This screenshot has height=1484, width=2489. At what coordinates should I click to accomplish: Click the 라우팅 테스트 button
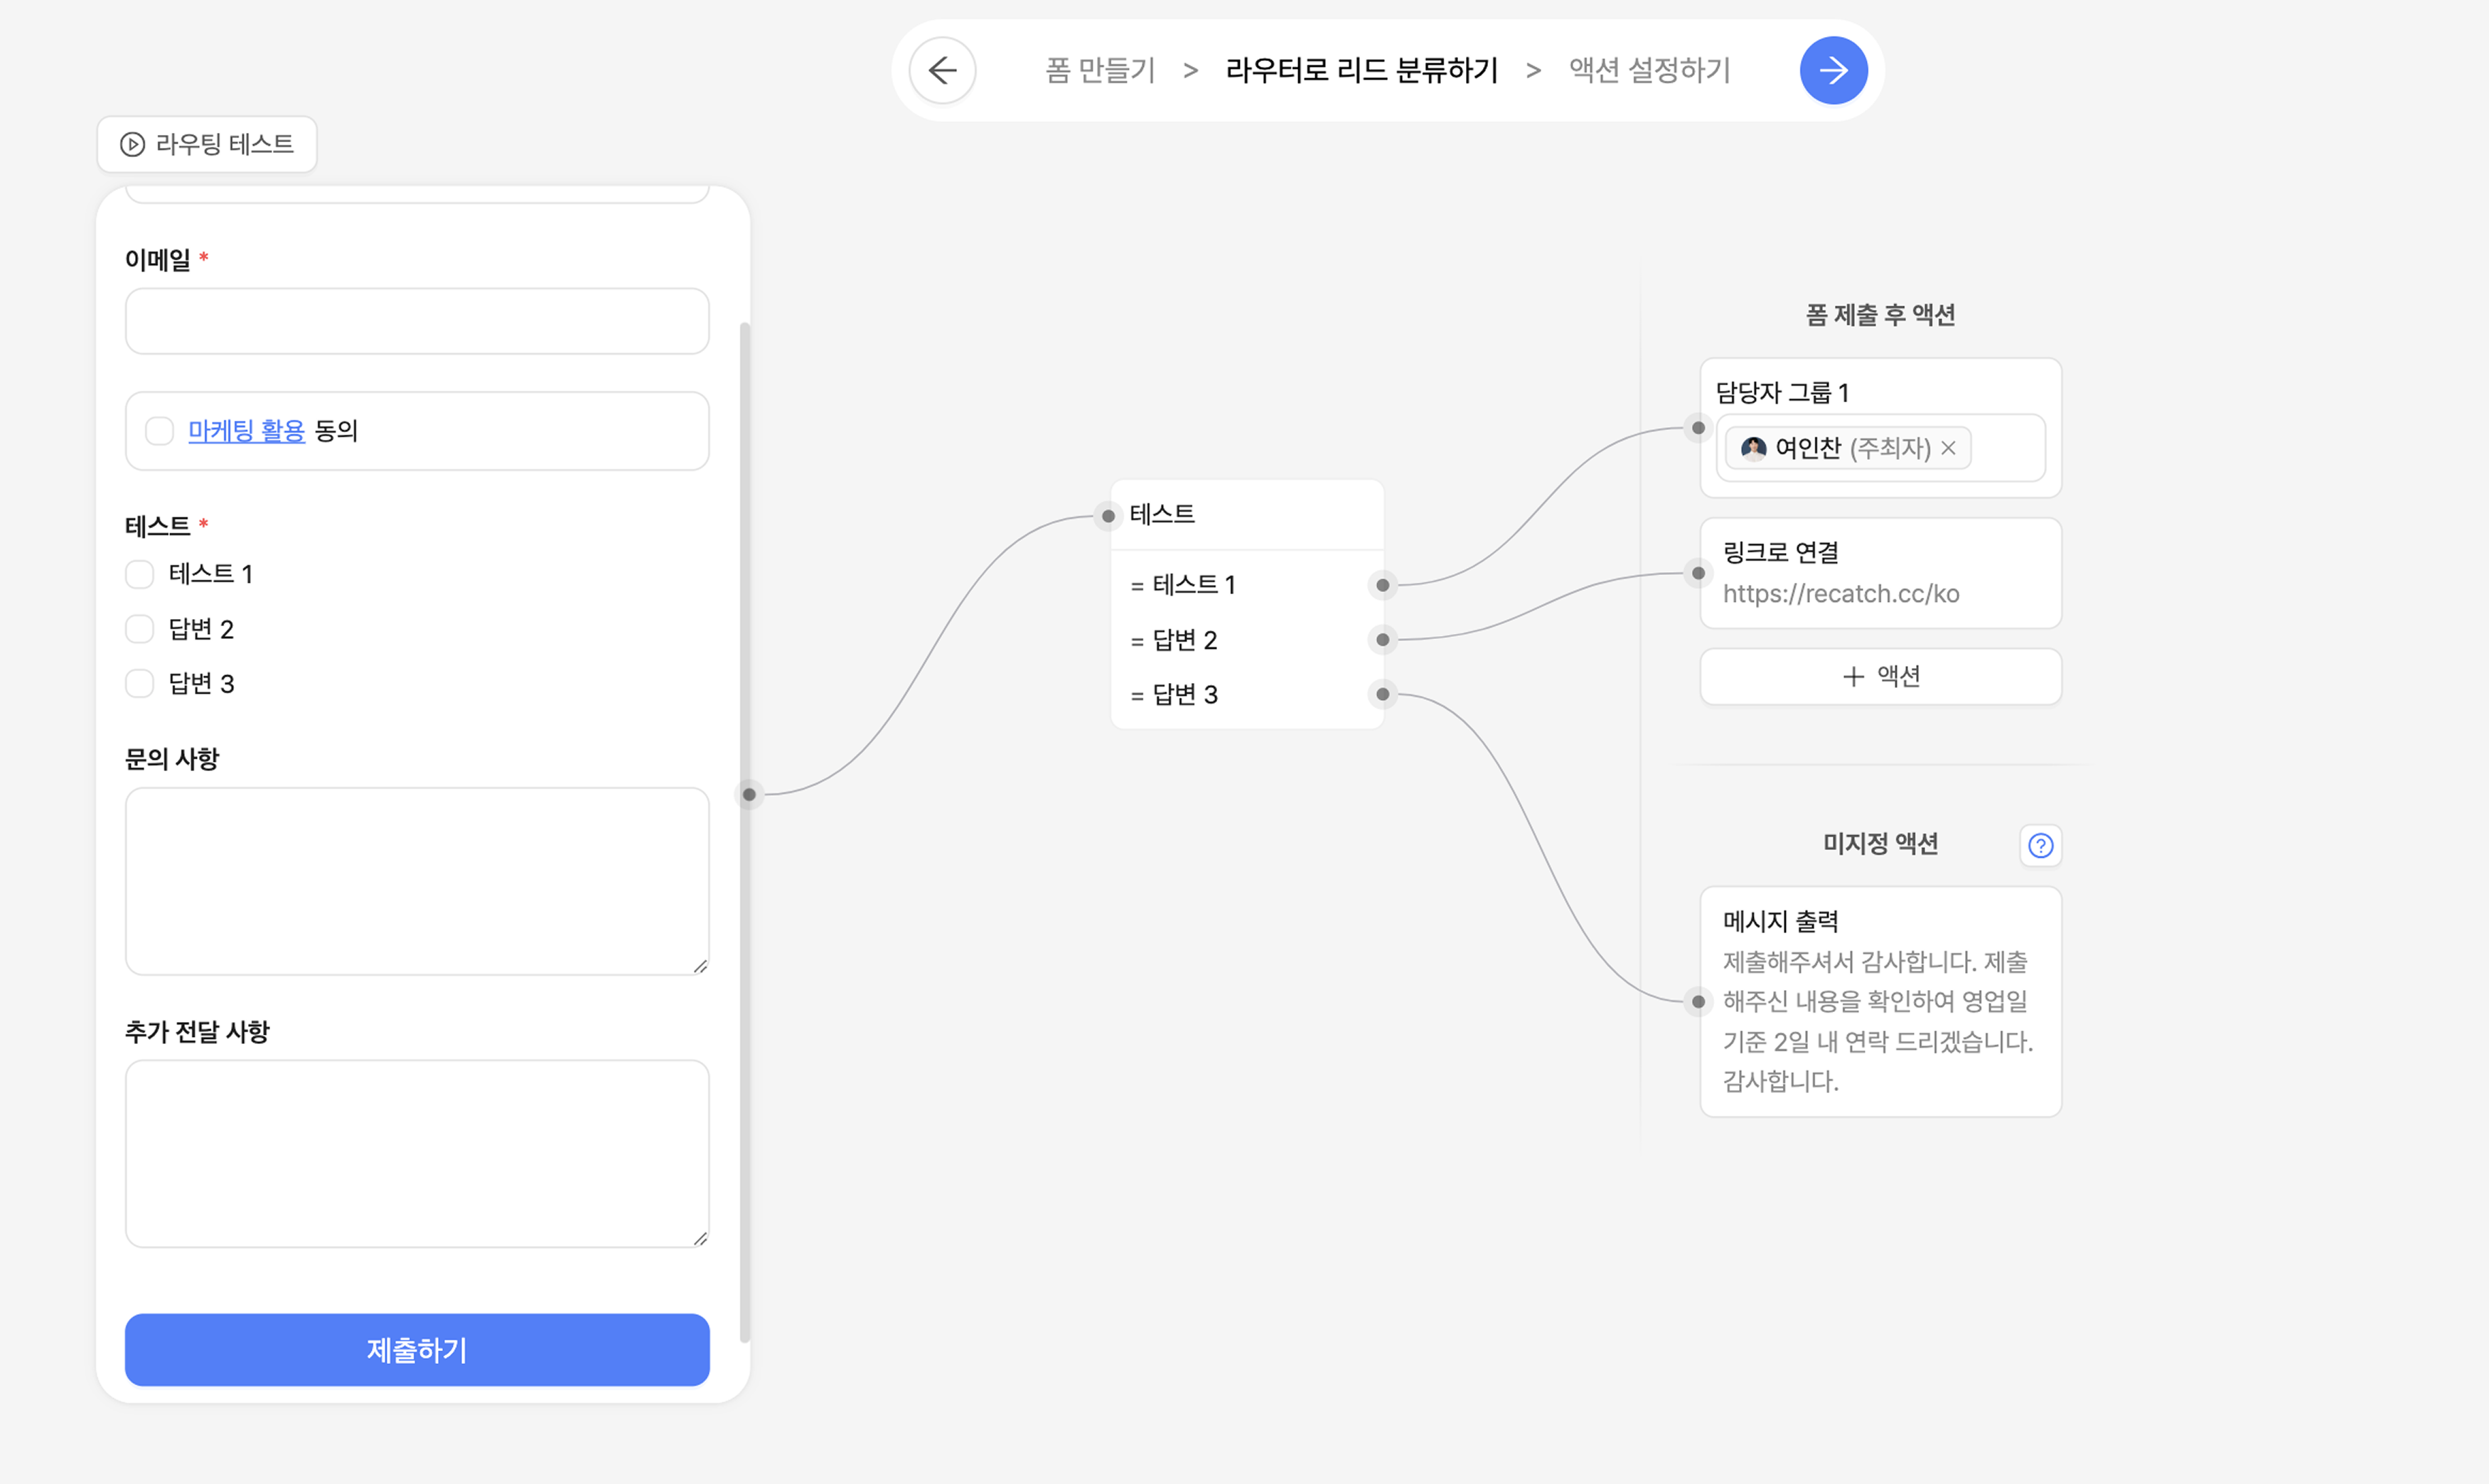click(207, 144)
